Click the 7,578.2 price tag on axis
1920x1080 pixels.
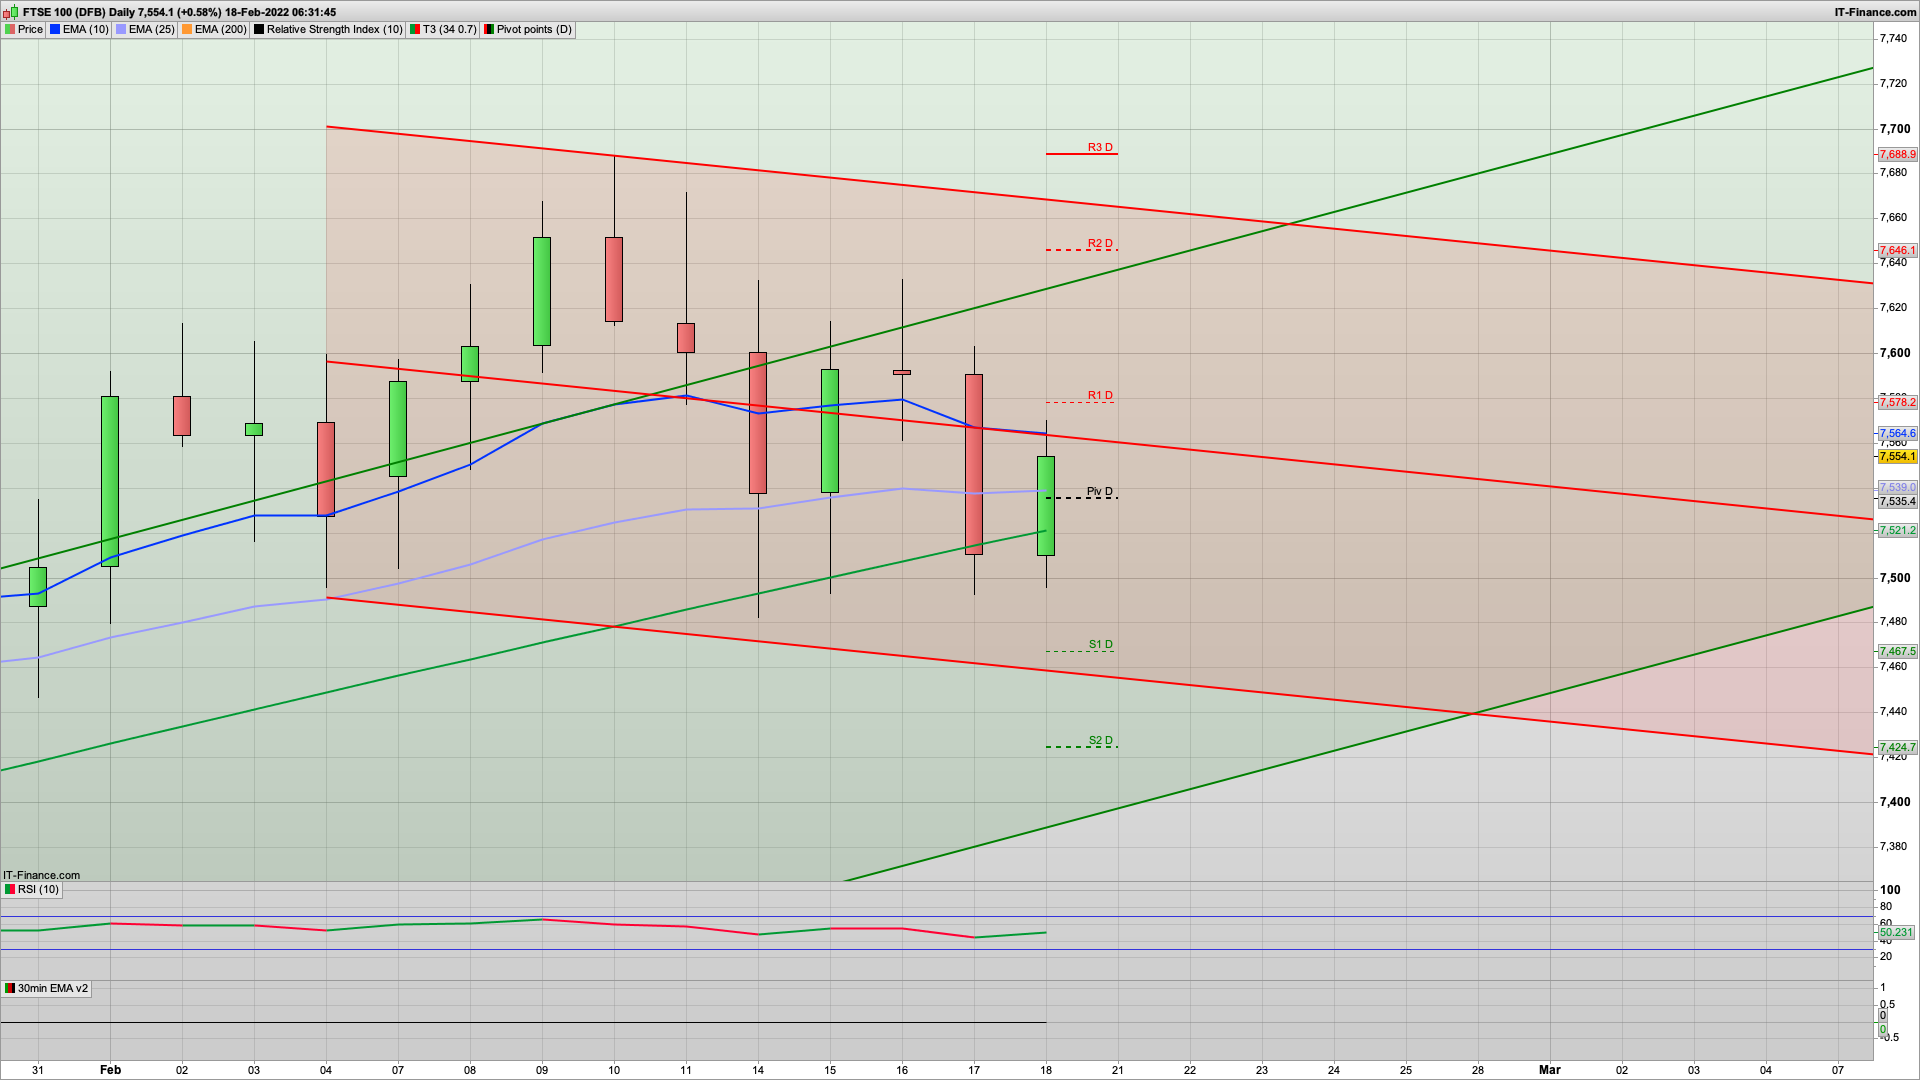(1897, 402)
